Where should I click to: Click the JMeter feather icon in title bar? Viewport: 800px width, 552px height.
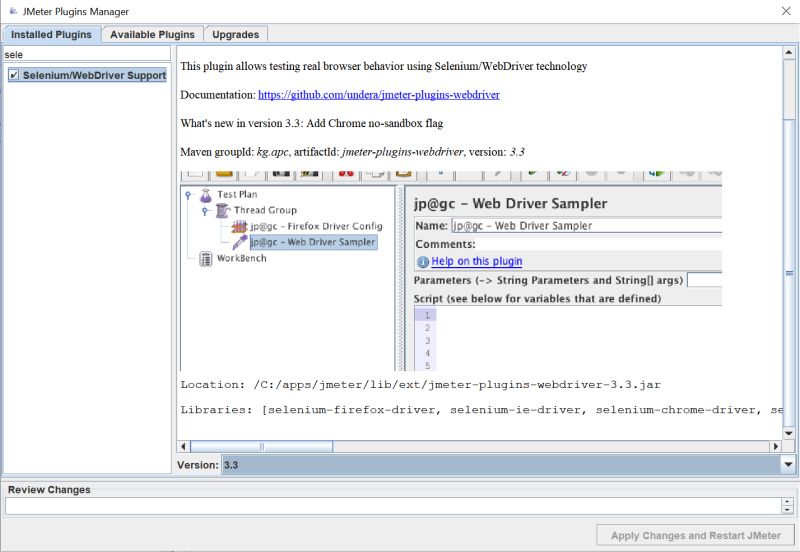(x=13, y=11)
